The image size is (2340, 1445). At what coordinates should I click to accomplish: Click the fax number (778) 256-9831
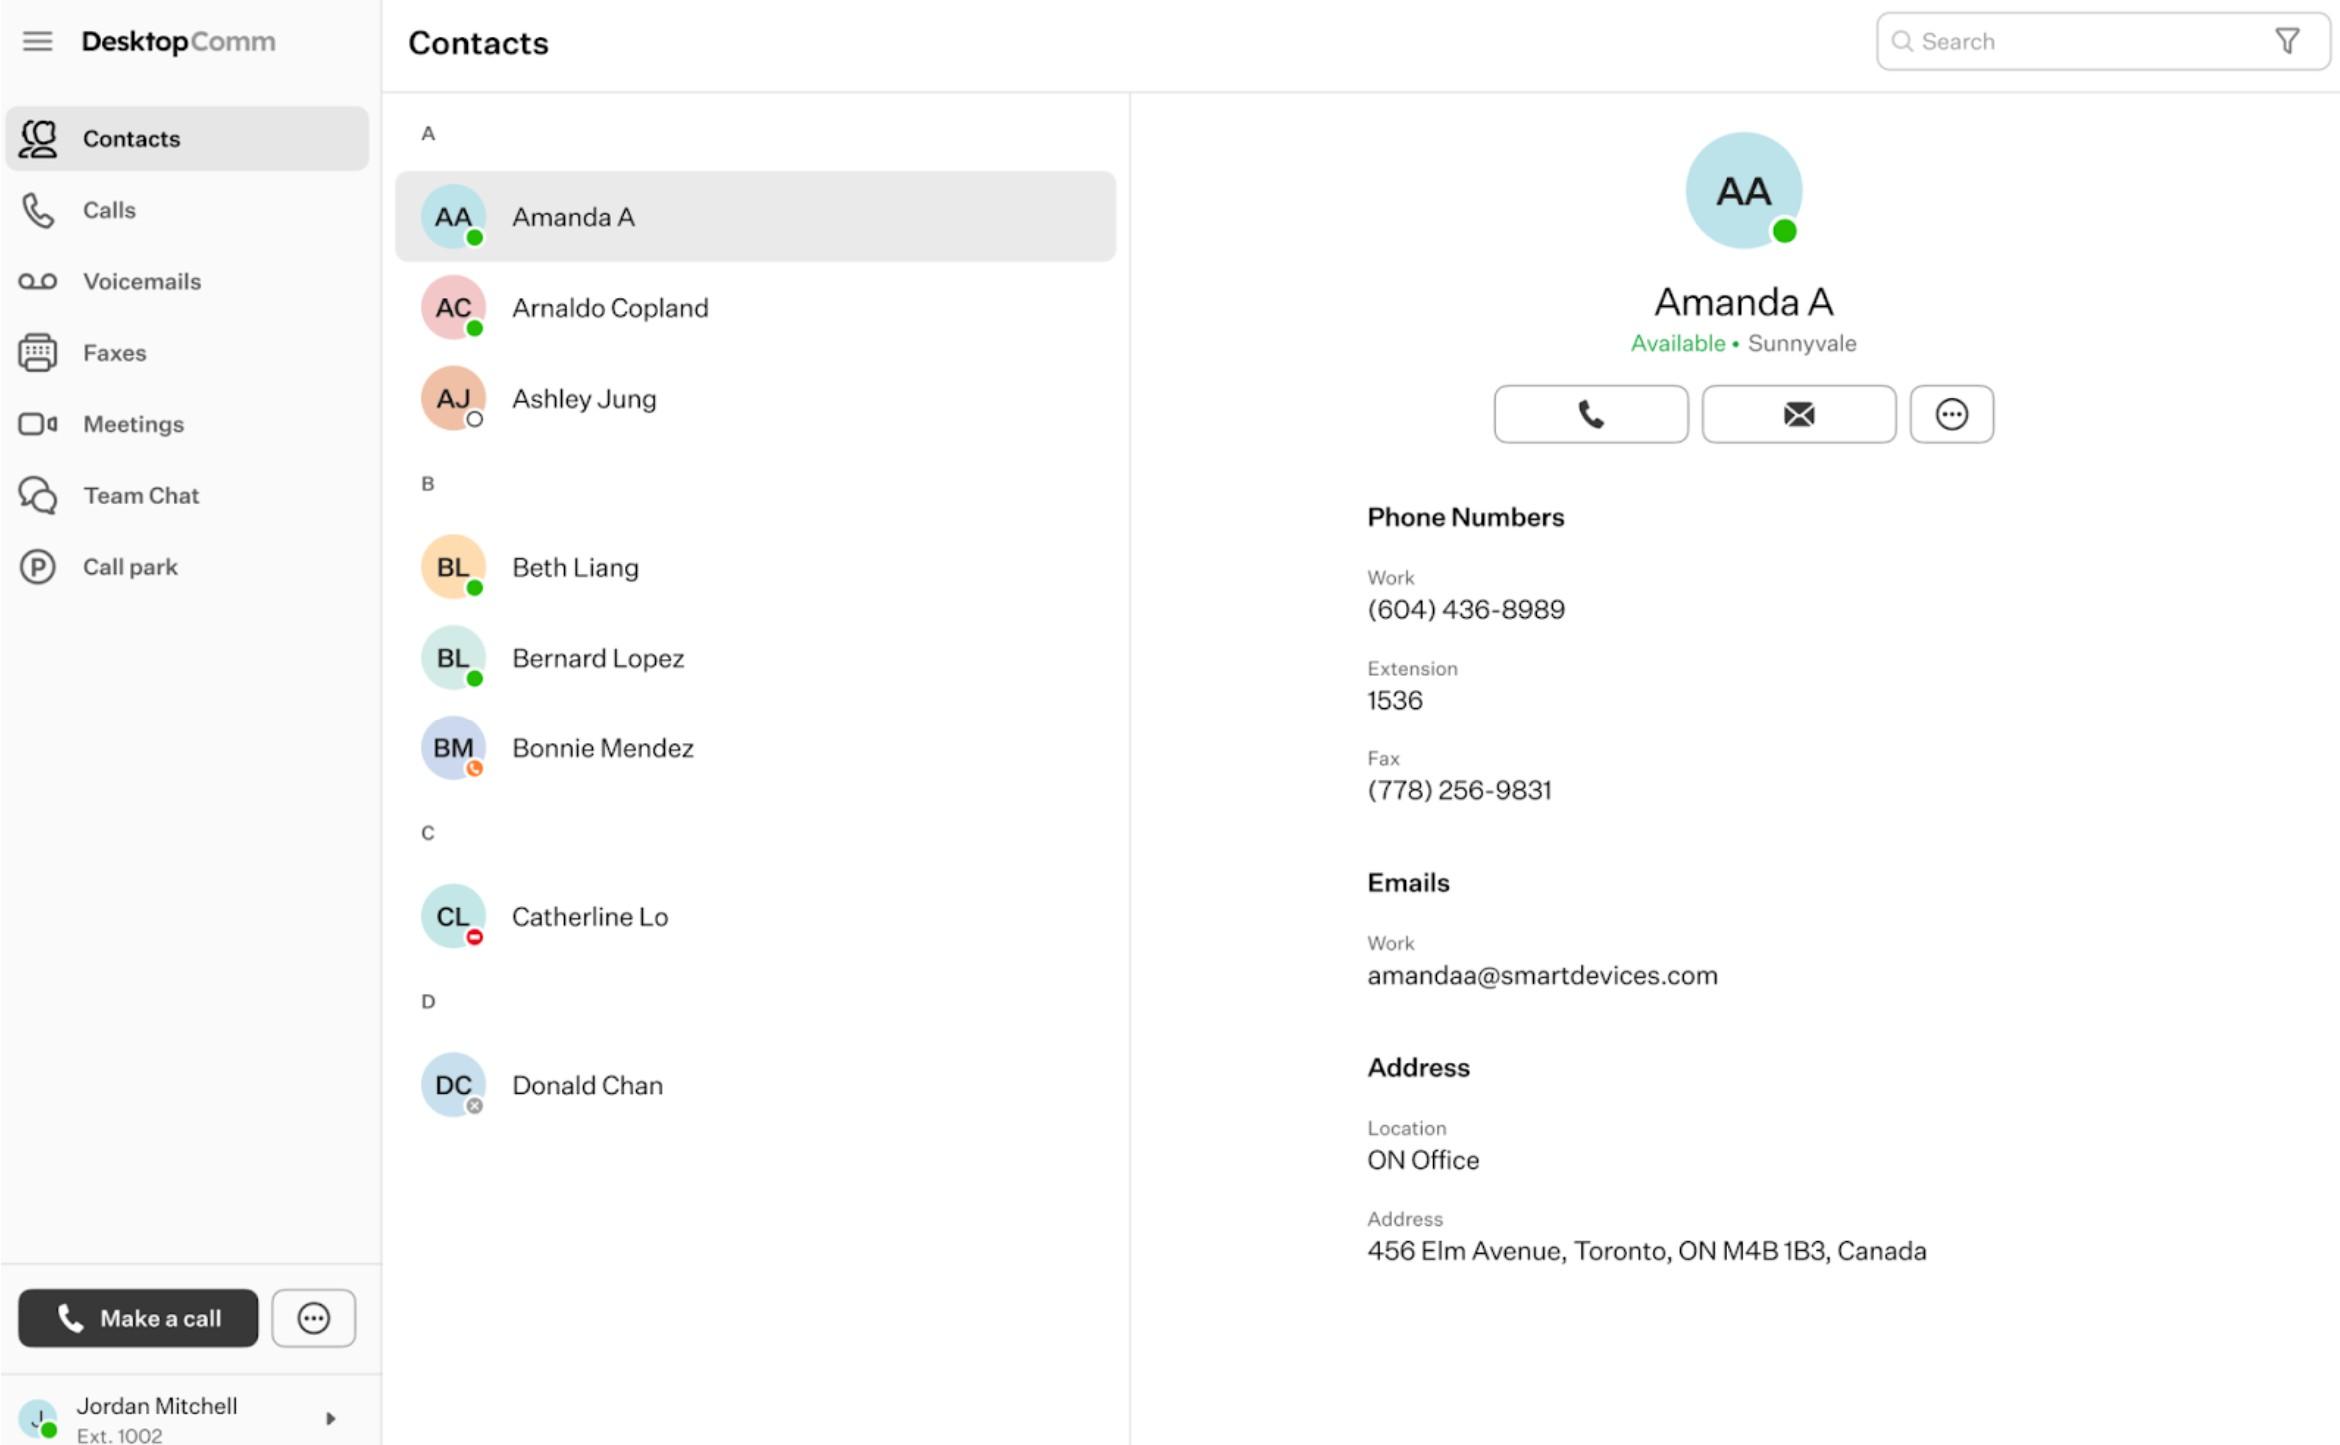[1459, 790]
